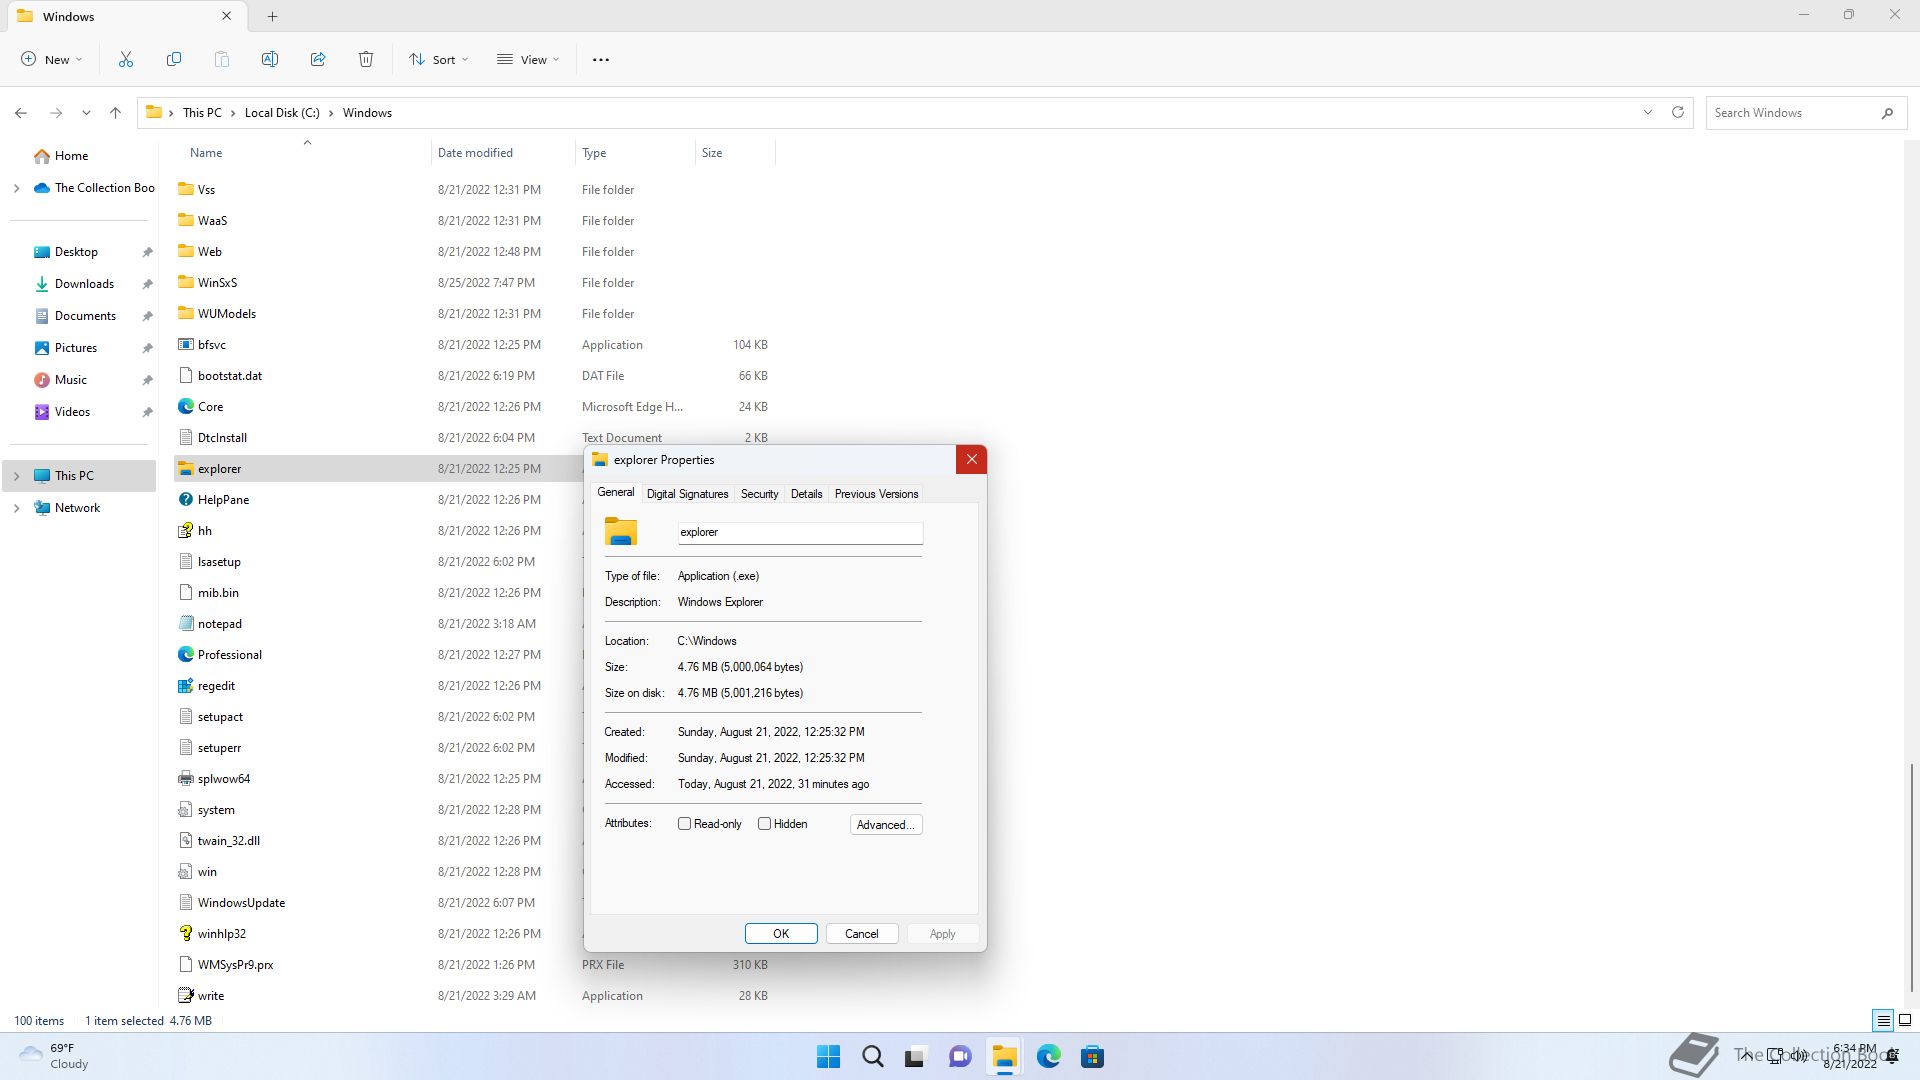Viewport: 1920px width, 1080px height.
Task: Click the search magnifier in Search box
Action: pos(1887,113)
